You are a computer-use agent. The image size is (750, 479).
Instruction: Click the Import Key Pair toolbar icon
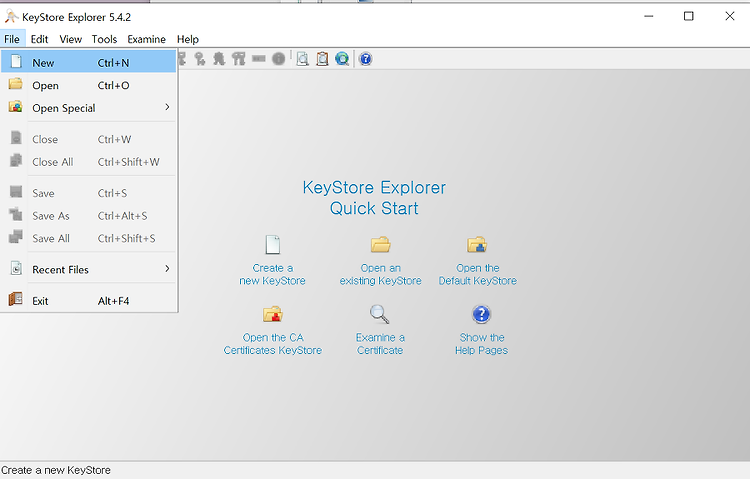tap(239, 59)
